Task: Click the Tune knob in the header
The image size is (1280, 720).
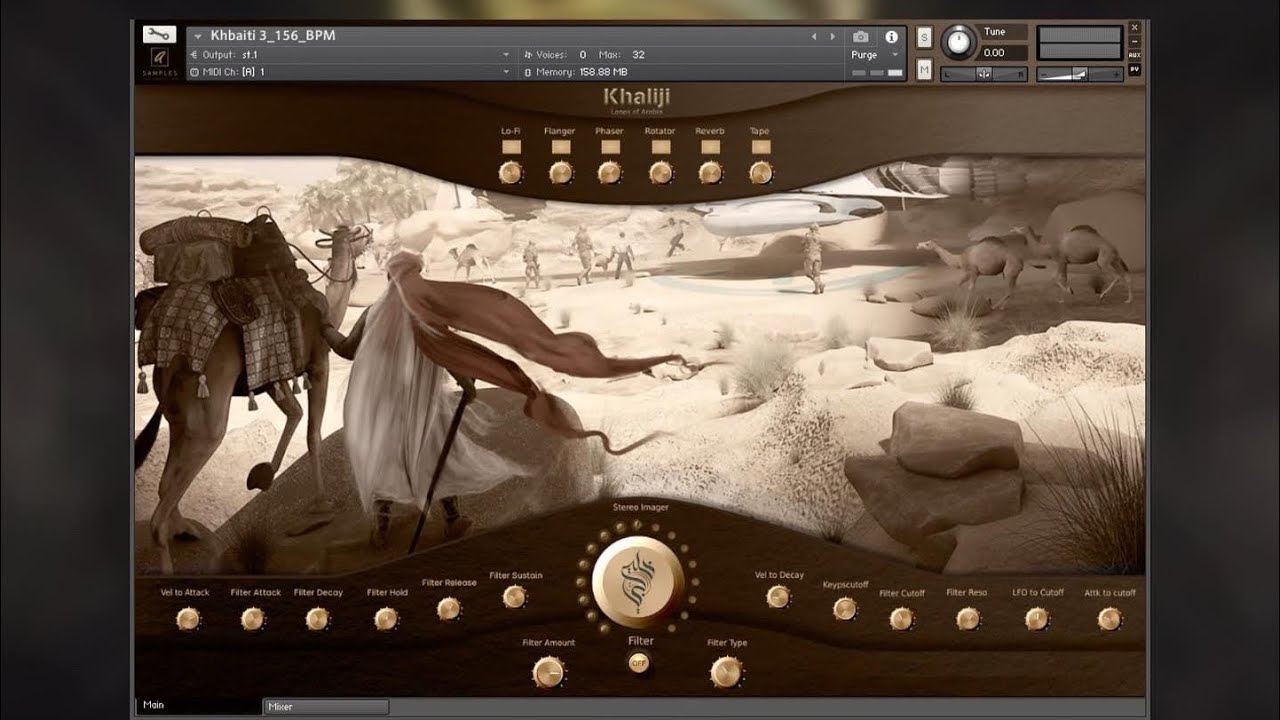Action: point(959,41)
